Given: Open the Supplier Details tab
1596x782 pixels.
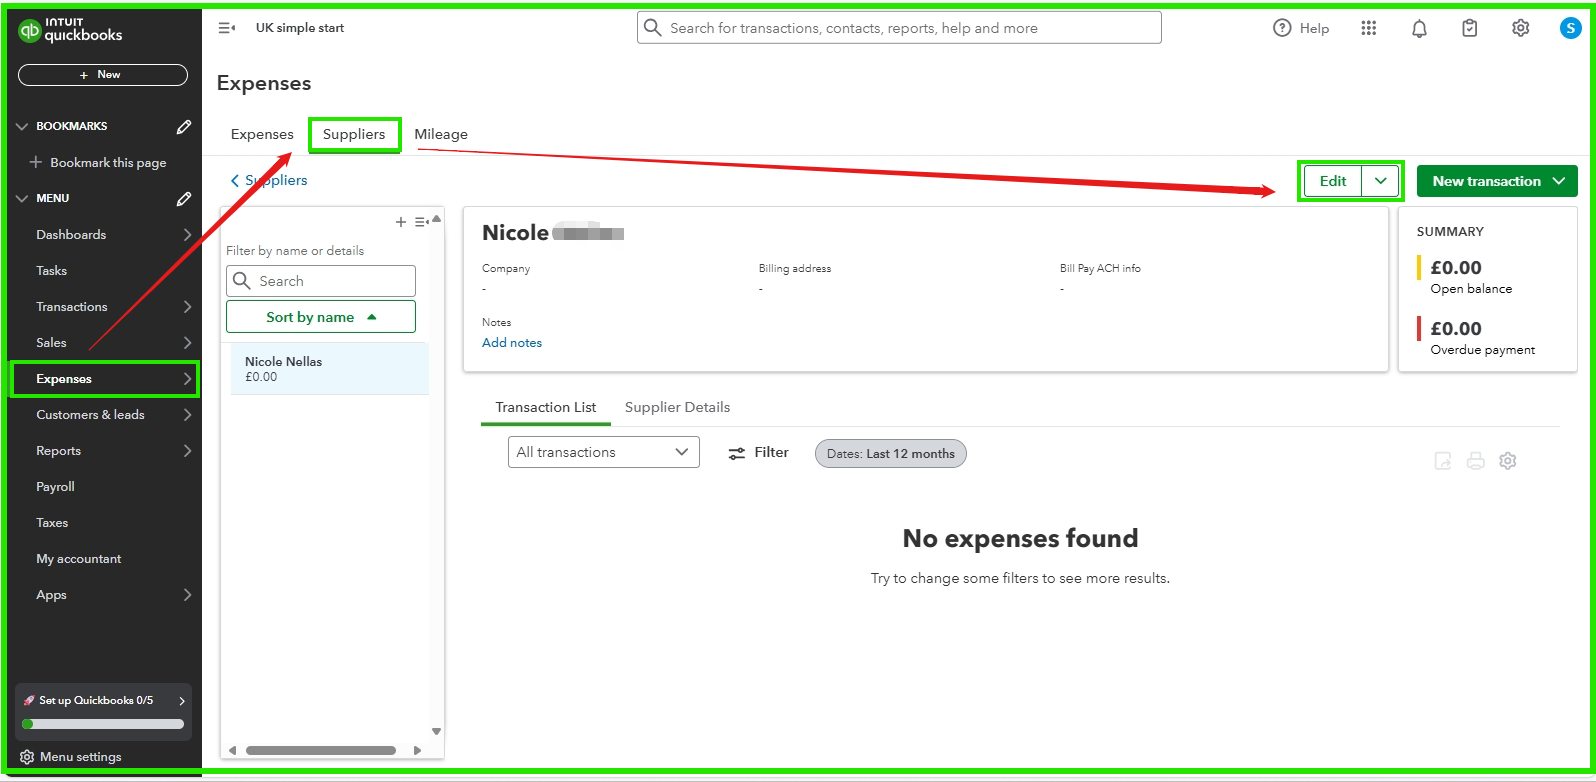Looking at the screenshot, I should coord(677,407).
